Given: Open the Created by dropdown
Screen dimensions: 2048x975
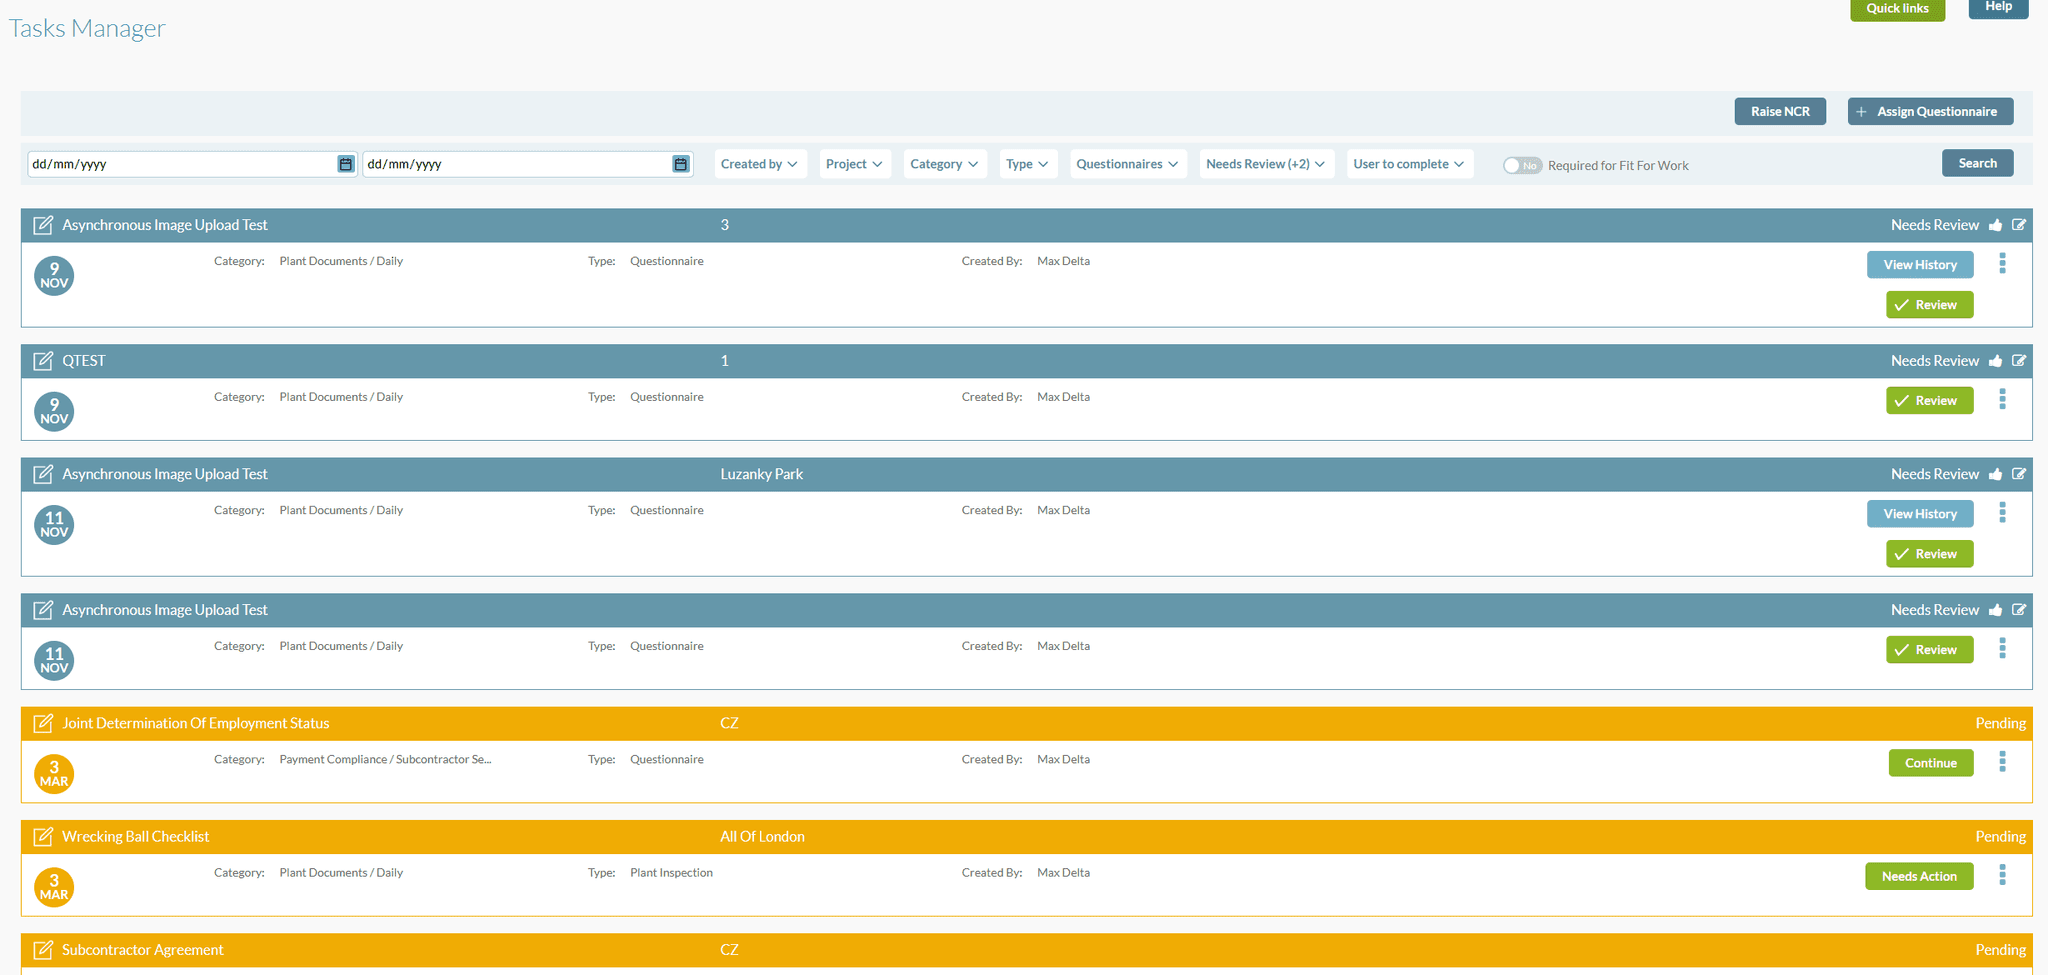Looking at the screenshot, I should [x=760, y=163].
